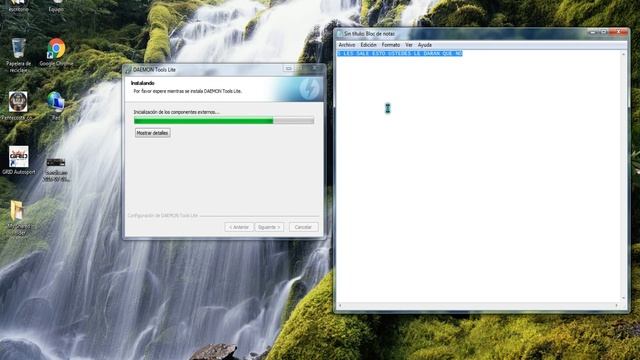Open the Formato menu in Notepad
Screen dimensions: 640x360
tap(391, 45)
